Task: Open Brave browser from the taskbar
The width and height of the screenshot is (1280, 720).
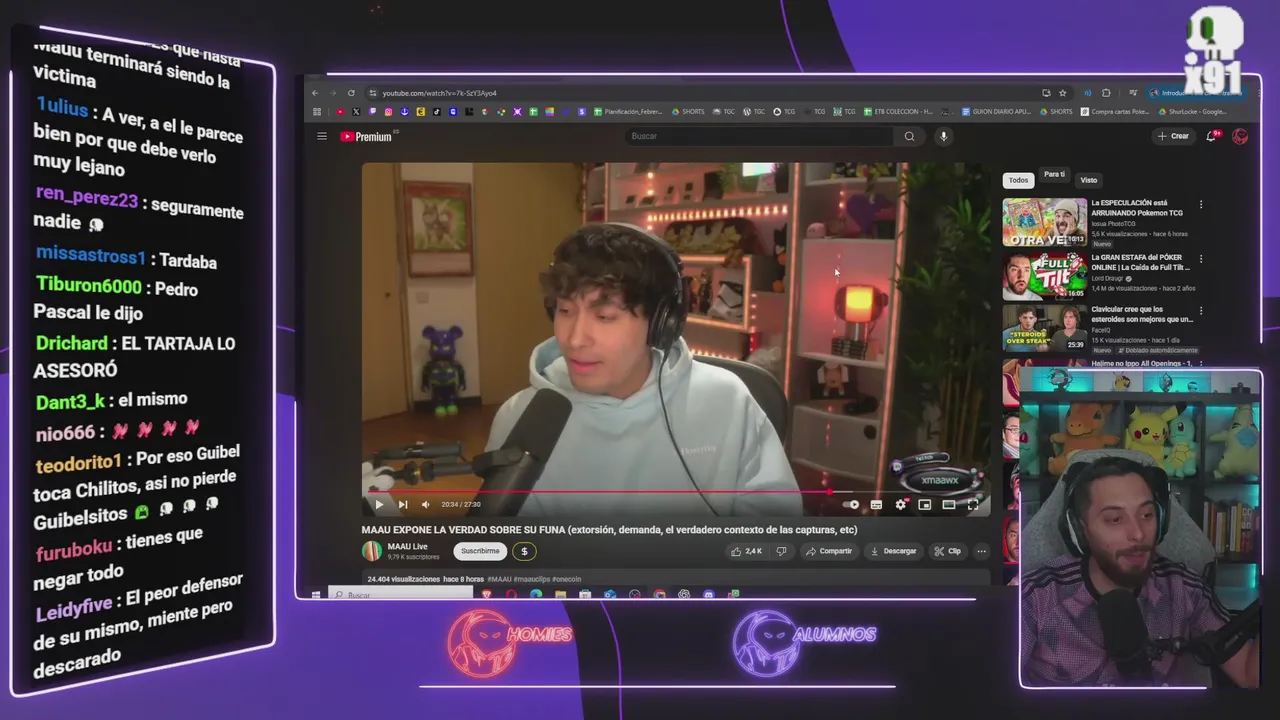Action: click(487, 595)
